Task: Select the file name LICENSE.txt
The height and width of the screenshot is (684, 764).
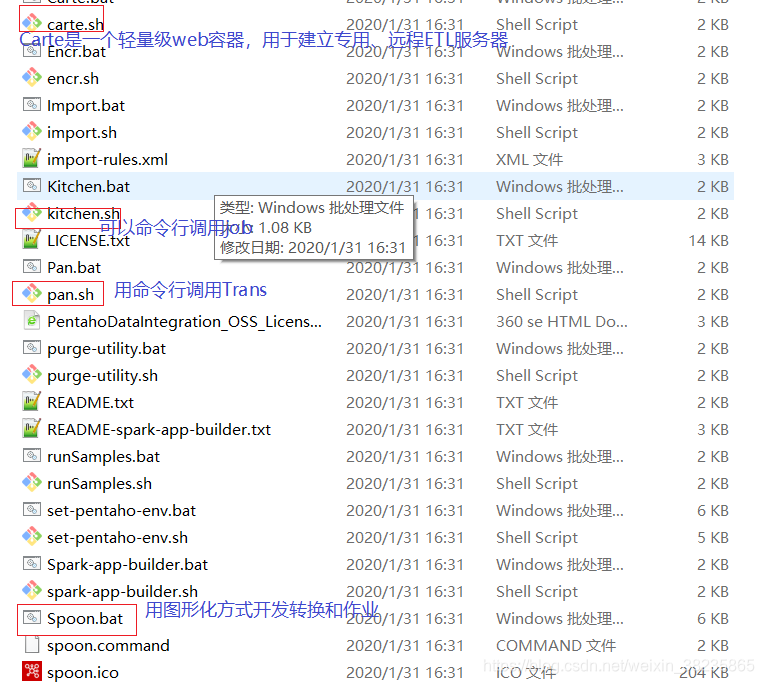Action: click(x=88, y=241)
